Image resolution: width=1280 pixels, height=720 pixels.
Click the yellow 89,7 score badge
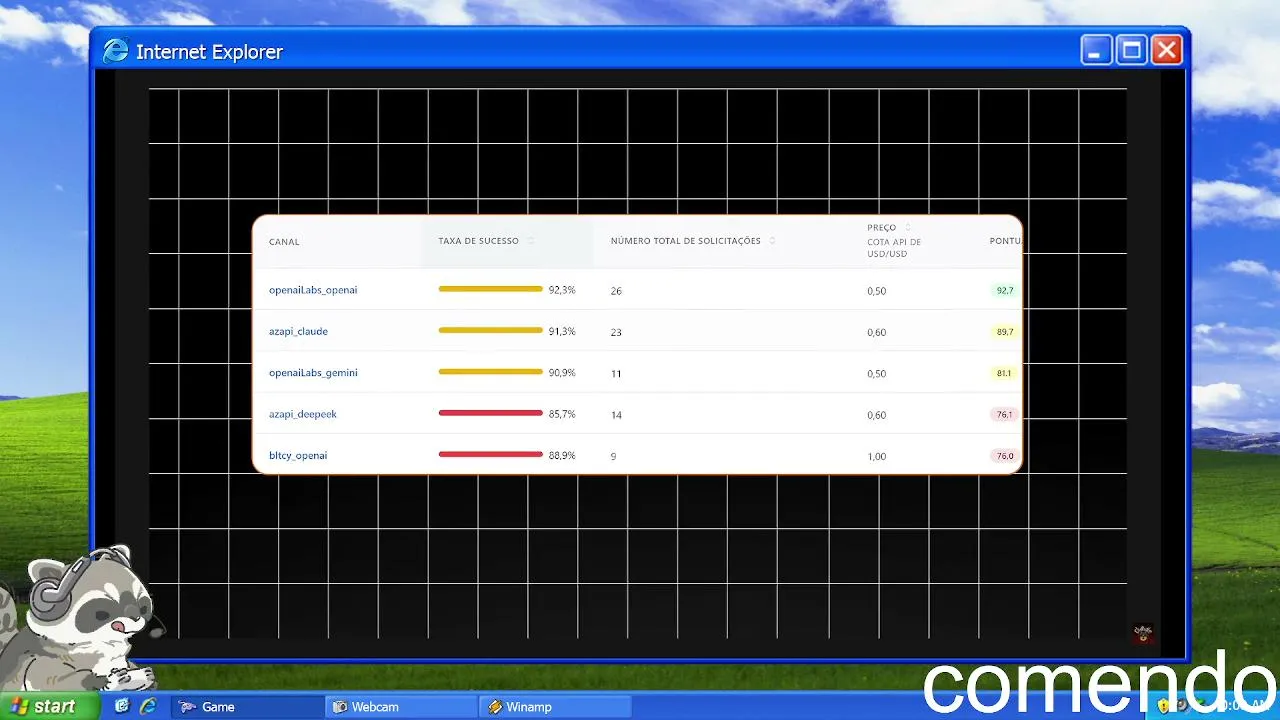point(1004,332)
